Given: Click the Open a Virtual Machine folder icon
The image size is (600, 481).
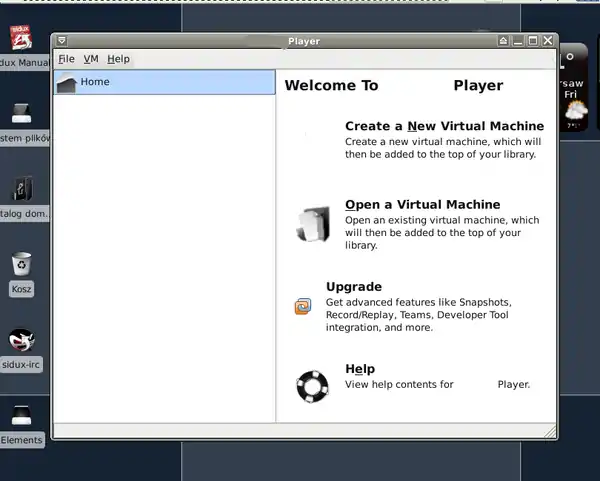Looking at the screenshot, I should coord(312,224).
